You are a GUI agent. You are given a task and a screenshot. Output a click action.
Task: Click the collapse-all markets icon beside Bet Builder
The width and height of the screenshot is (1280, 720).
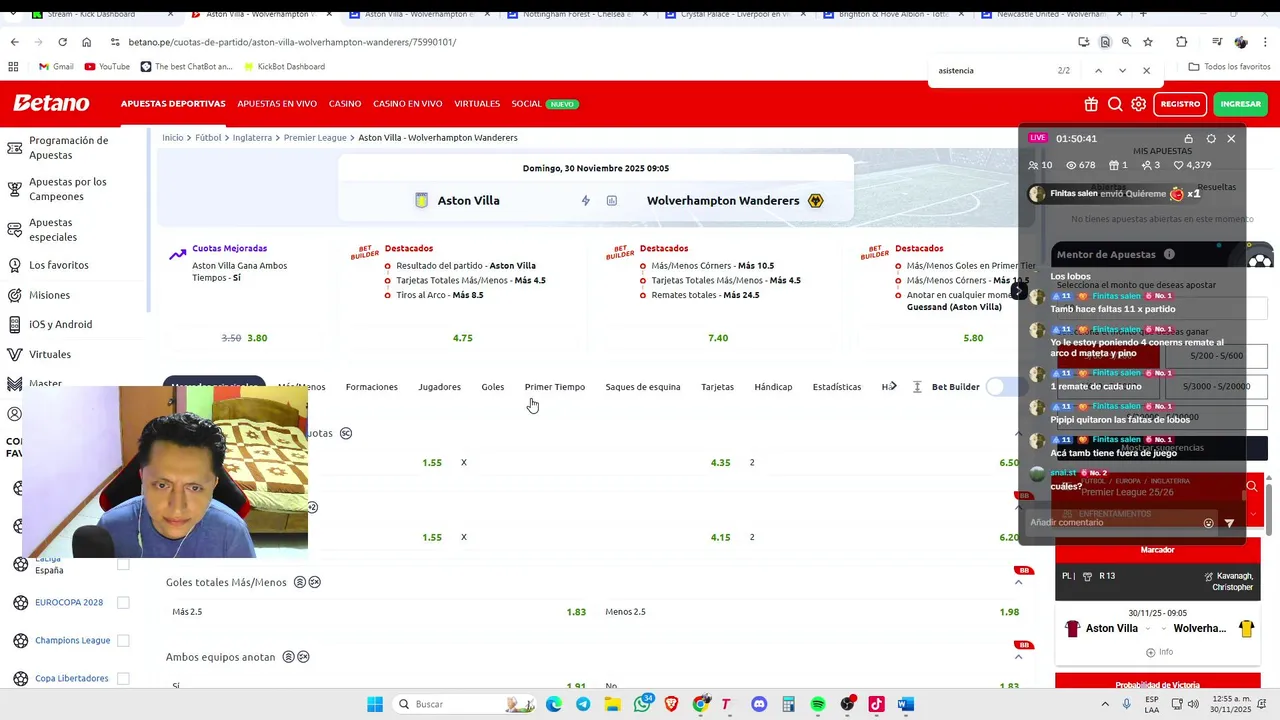[917, 387]
